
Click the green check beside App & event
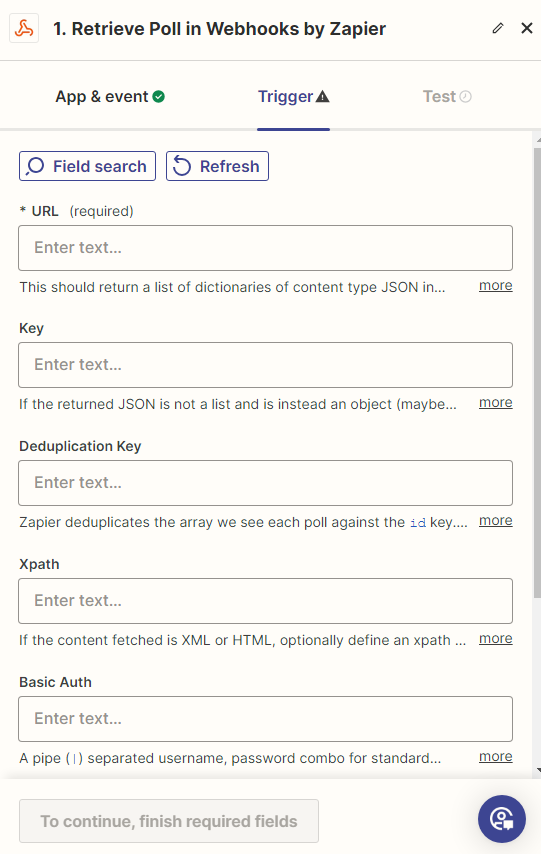pos(159,97)
